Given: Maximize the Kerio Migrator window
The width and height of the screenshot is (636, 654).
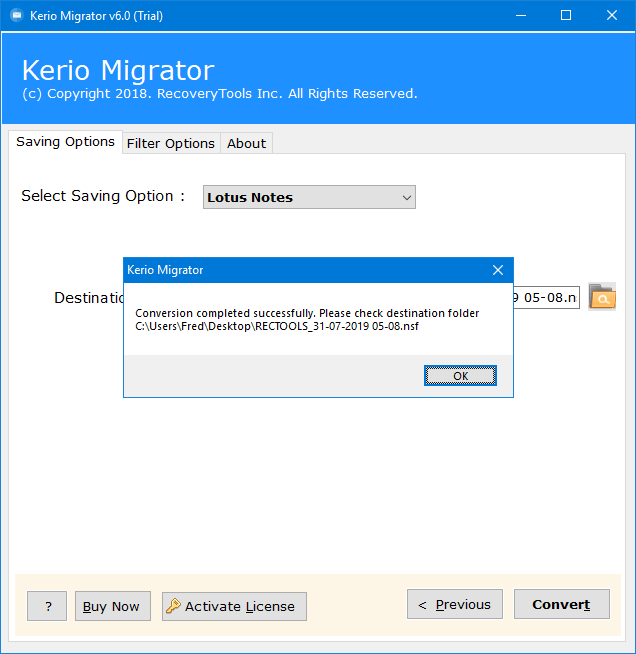Looking at the screenshot, I should tap(566, 15).
